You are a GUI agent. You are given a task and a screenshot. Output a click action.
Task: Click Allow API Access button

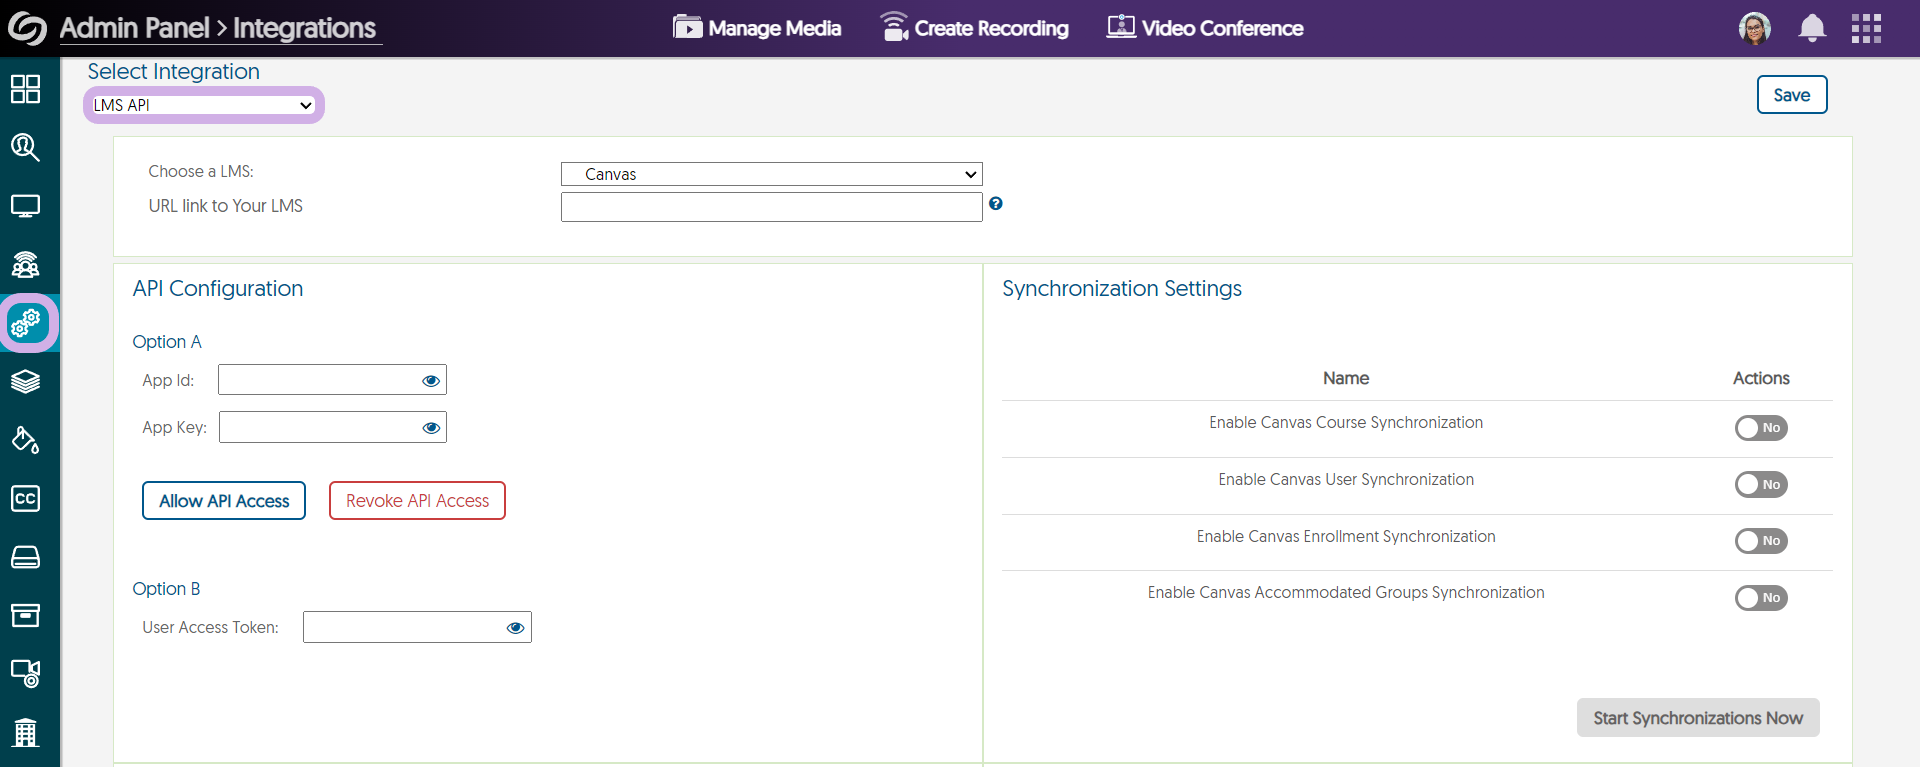click(x=224, y=501)
